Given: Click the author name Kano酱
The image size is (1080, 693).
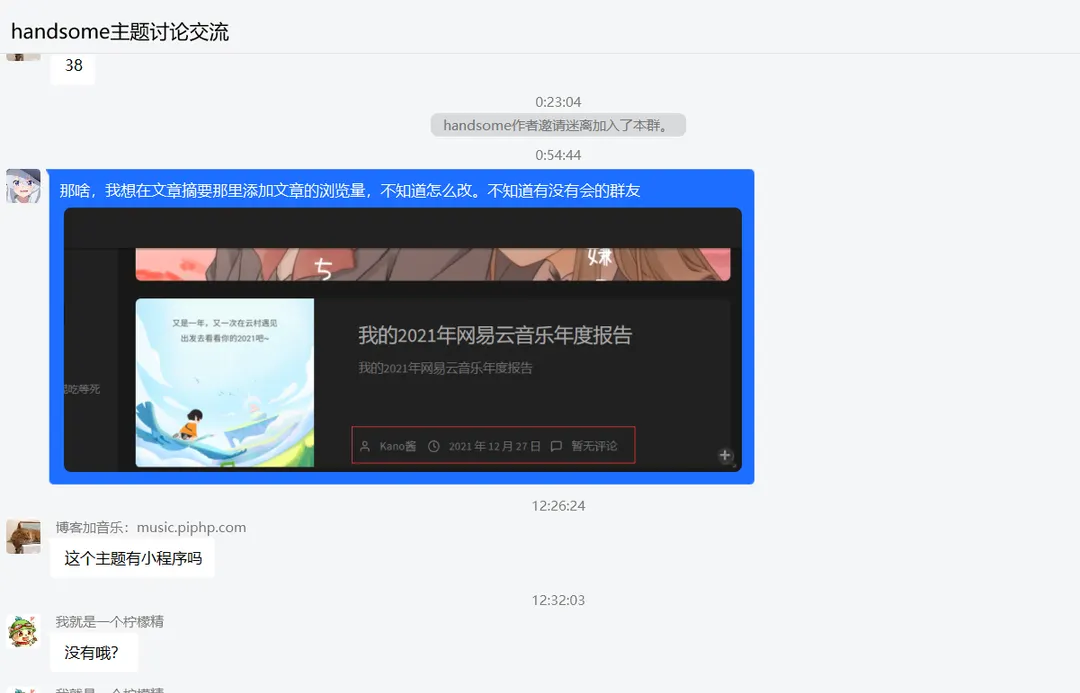Looking at the screenshot, I should tap(397, 446).
